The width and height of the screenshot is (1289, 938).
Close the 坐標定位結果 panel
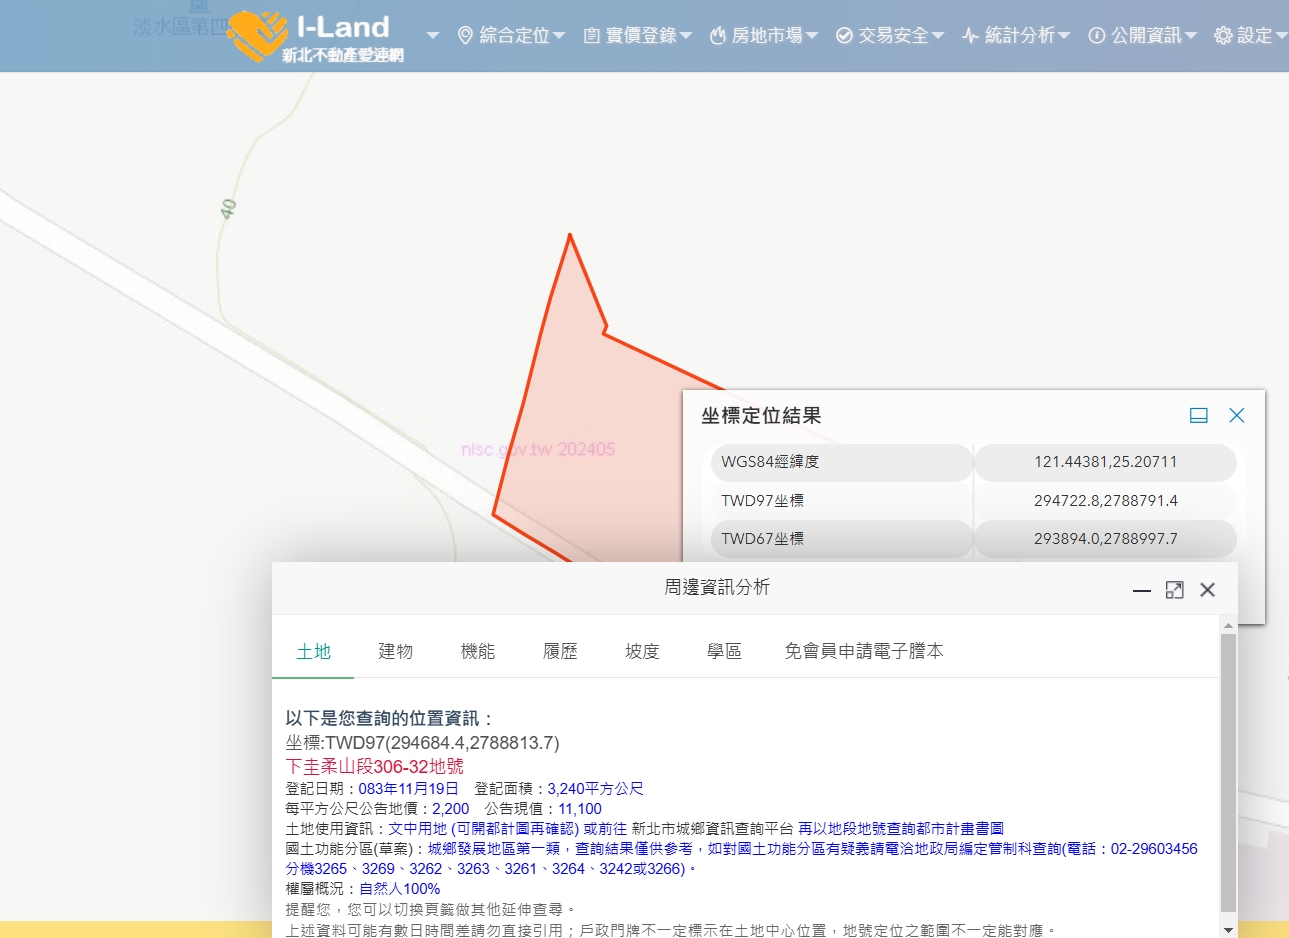click(1236, 415)
